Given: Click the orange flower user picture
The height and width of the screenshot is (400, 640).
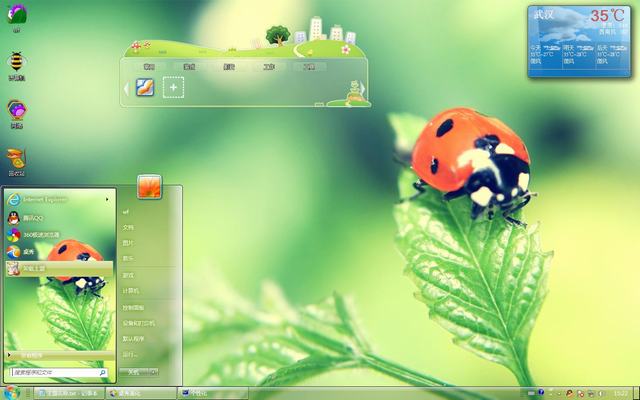Looking at the screenshot, I should pos(149,187).
